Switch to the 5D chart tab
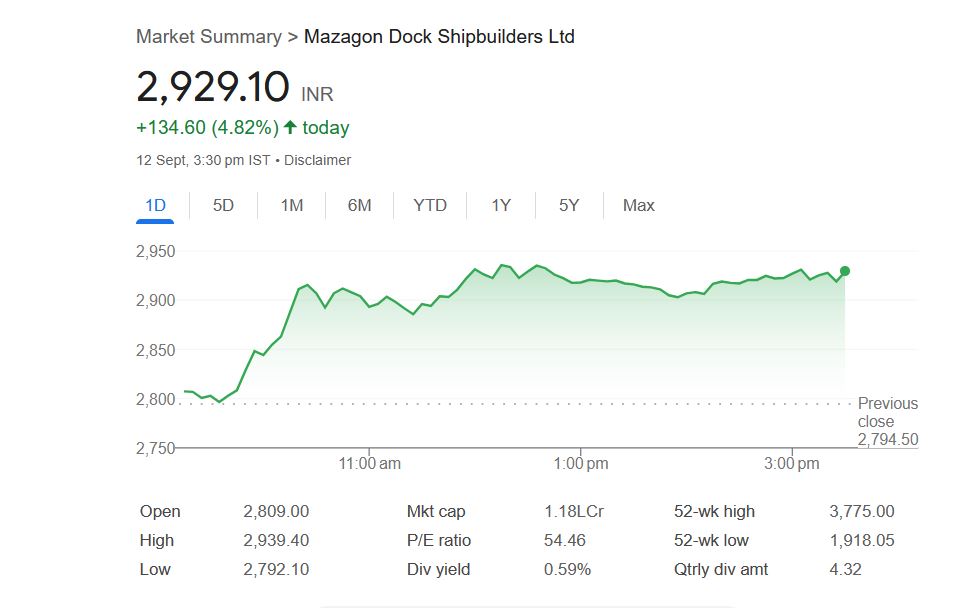The width and height of the screenshot is (973, 608). pos(223,206)
